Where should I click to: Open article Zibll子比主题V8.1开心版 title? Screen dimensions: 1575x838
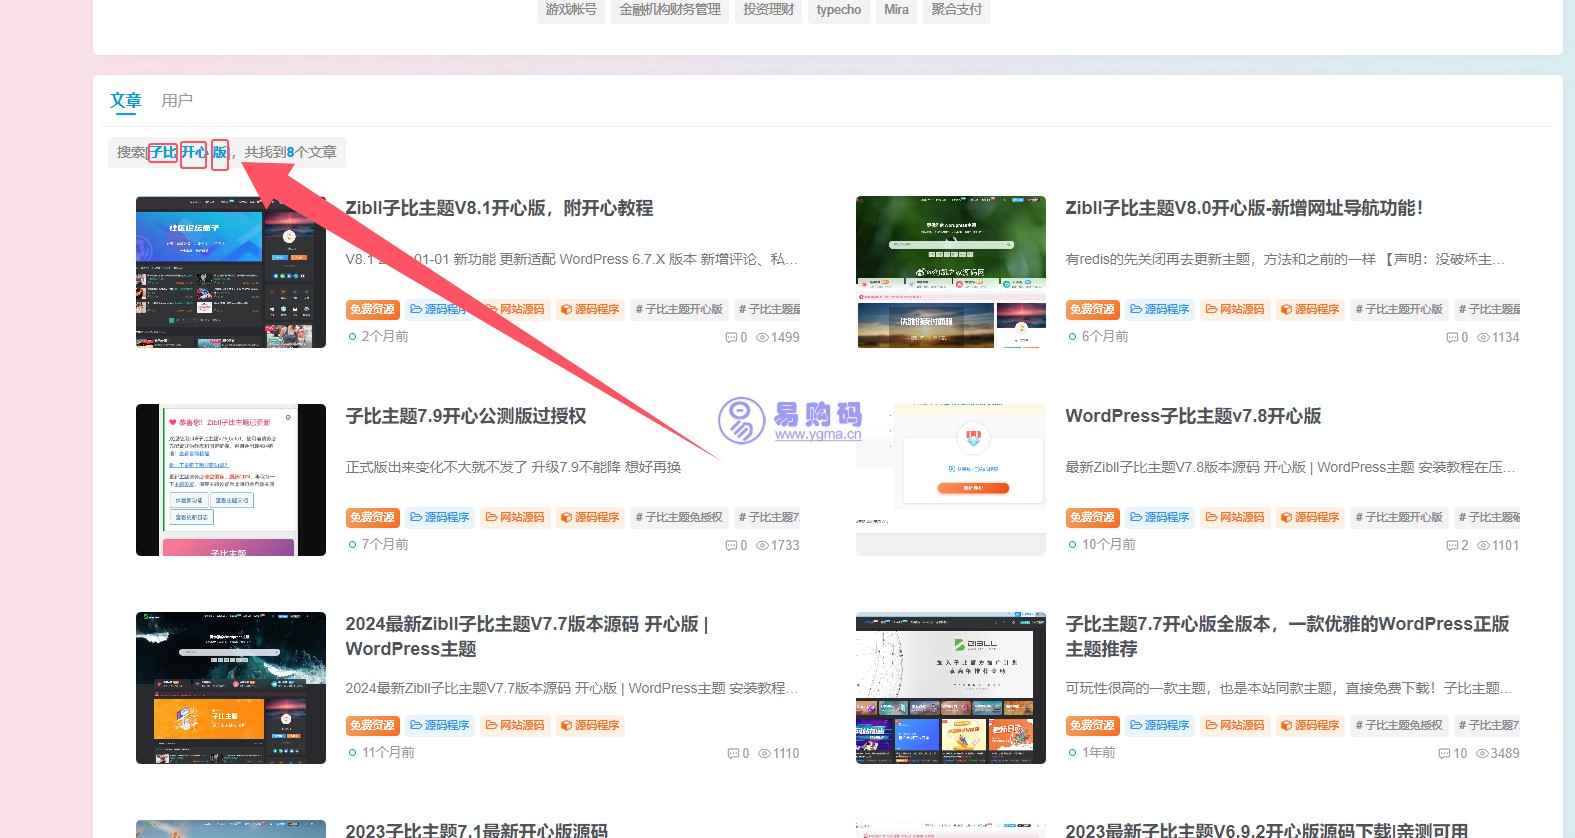[x=499, y=208]
